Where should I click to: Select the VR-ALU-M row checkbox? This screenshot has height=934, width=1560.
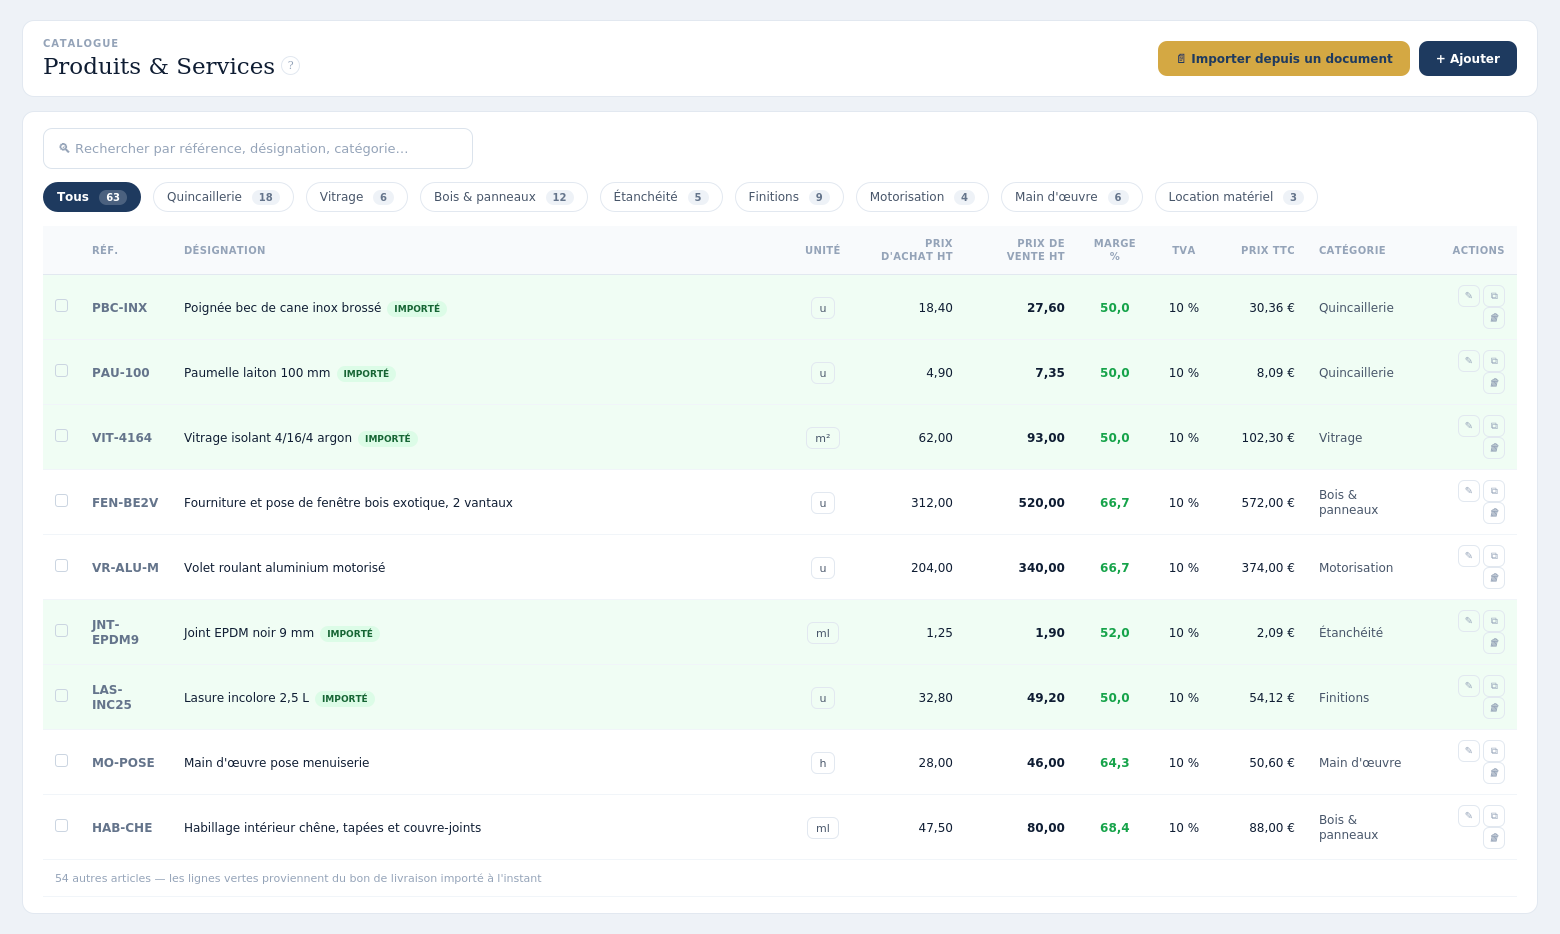(62, 566)
